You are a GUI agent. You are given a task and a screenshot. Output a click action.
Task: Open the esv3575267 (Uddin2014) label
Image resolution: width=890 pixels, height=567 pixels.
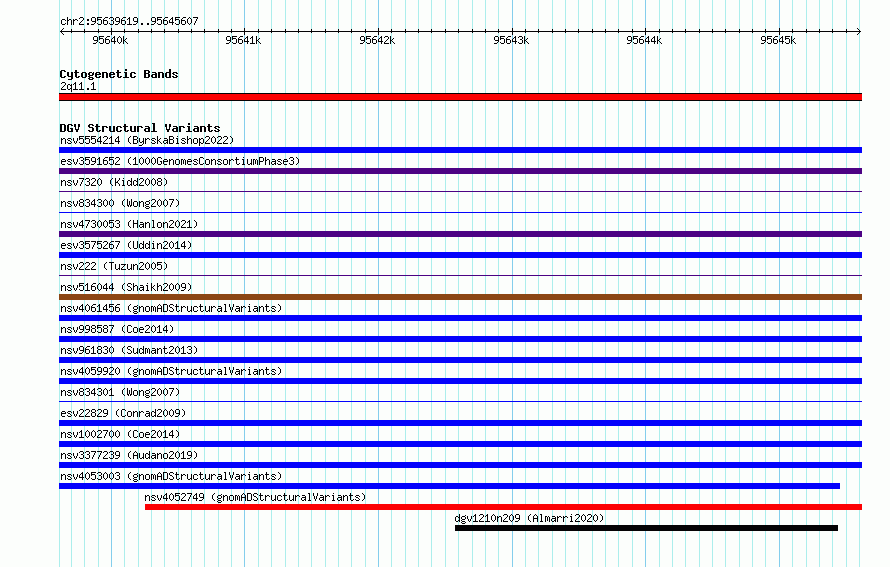pos(126,245)
